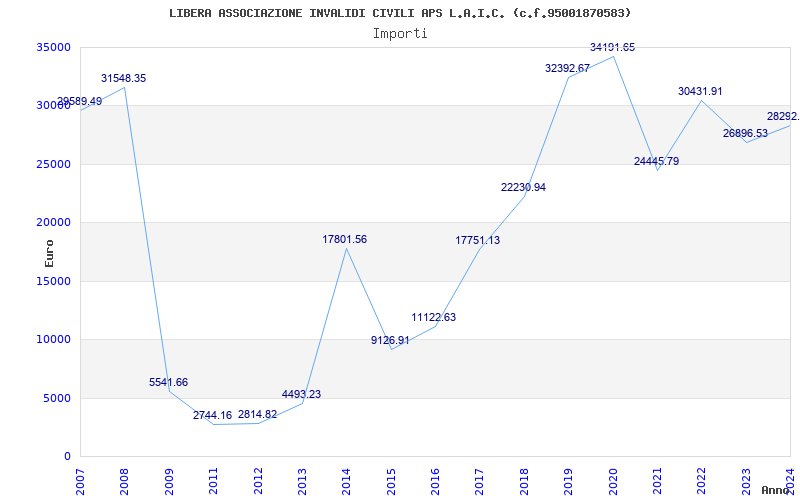The height and width of the screenshot is (500, 800).
Task: Click x-axis year 2017
Action: [480, 482]
